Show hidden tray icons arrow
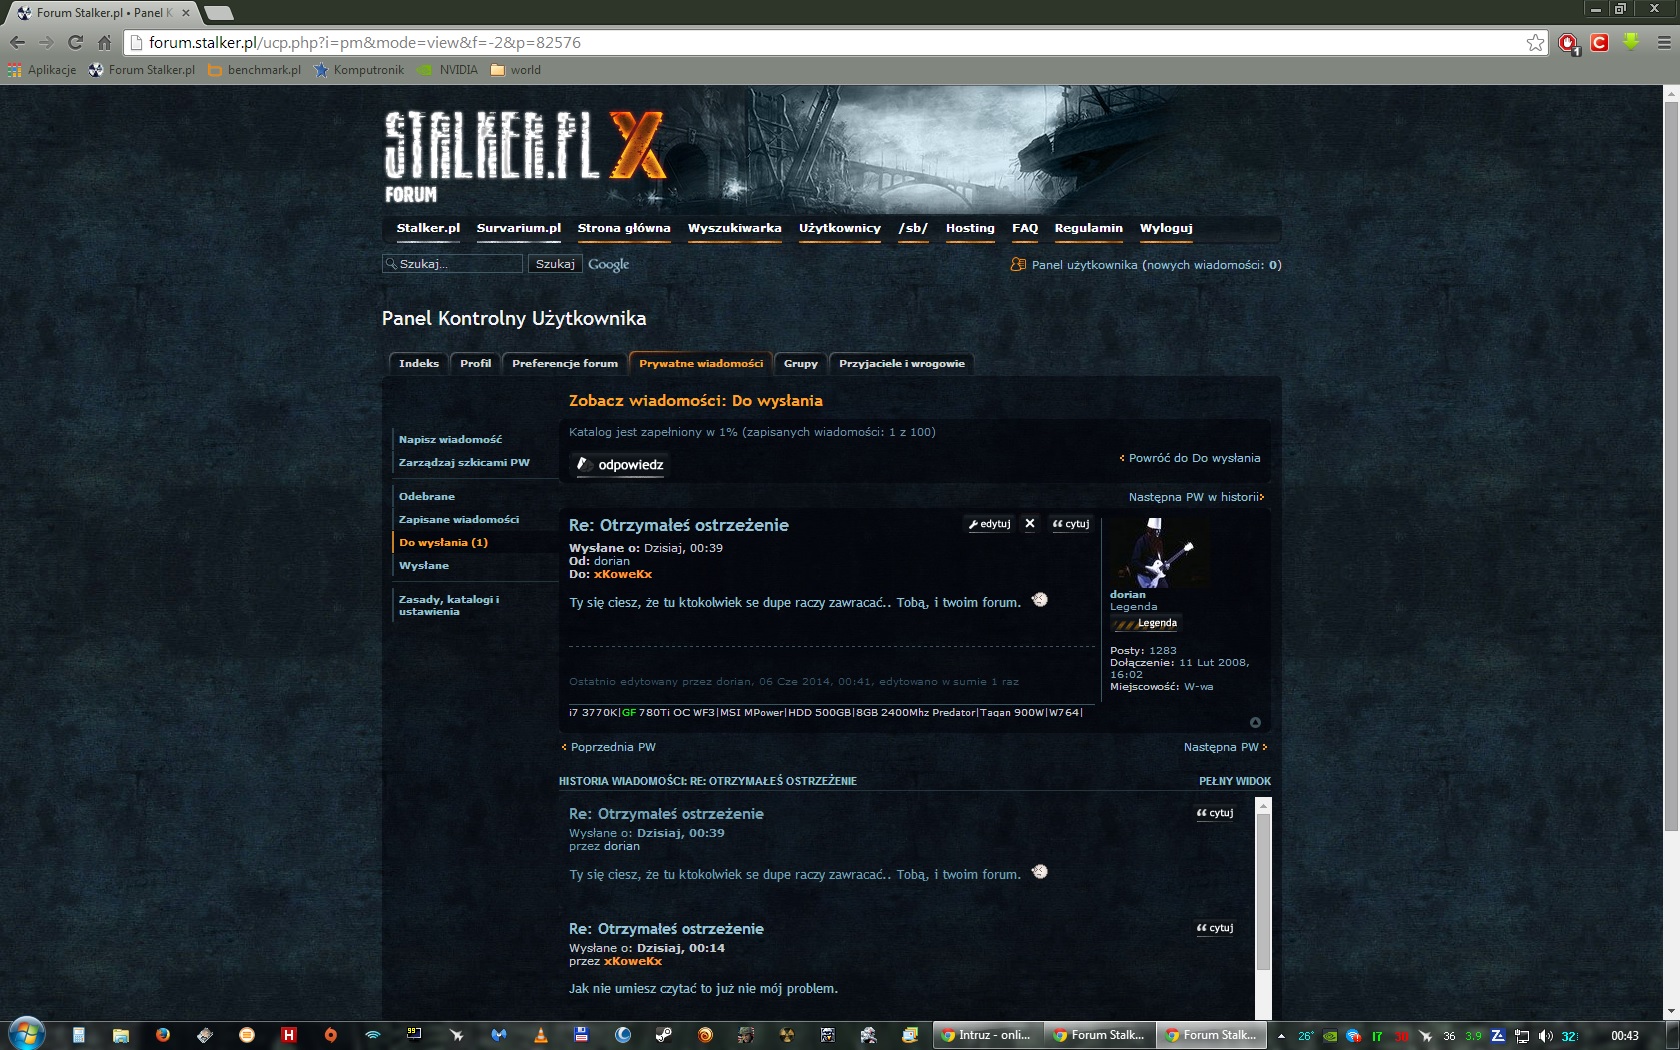This screenshot has height=1050, width=1680. [1281, 1036]
